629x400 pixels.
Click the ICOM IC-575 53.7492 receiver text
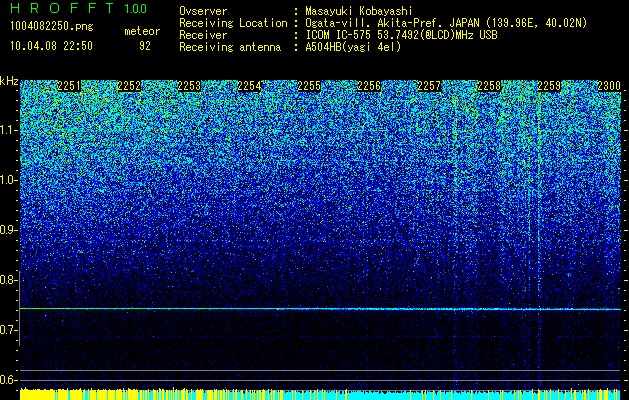(401, 35)
